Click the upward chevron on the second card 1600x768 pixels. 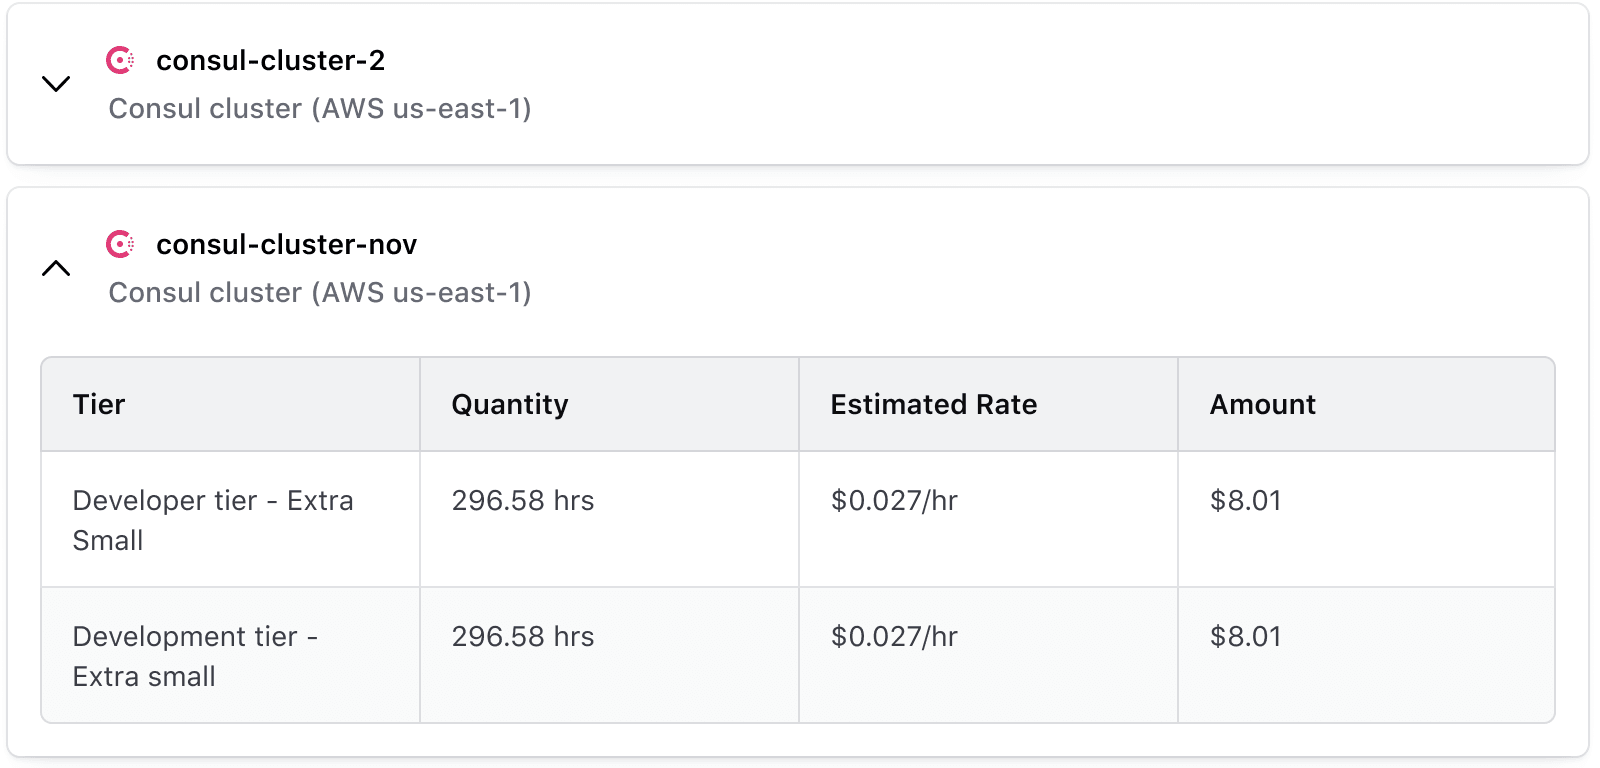56,268
